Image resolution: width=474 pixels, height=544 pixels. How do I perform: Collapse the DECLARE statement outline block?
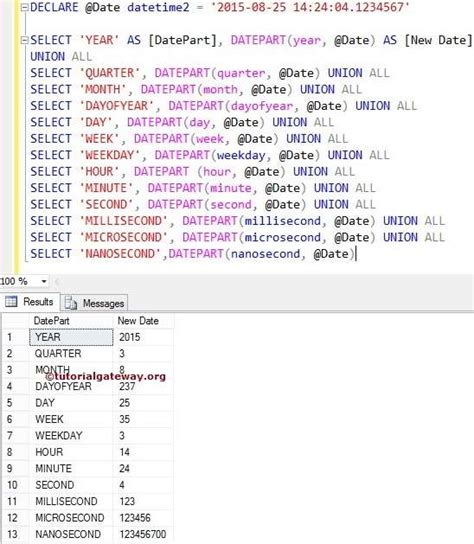(24, 7)
